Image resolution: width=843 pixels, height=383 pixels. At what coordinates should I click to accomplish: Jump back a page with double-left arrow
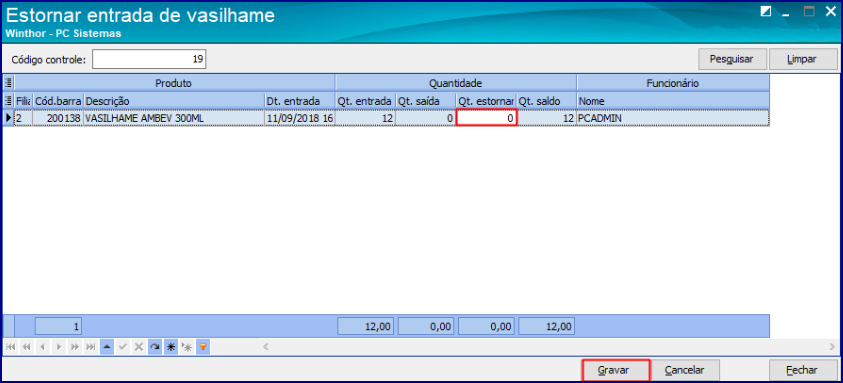(26, 347)
